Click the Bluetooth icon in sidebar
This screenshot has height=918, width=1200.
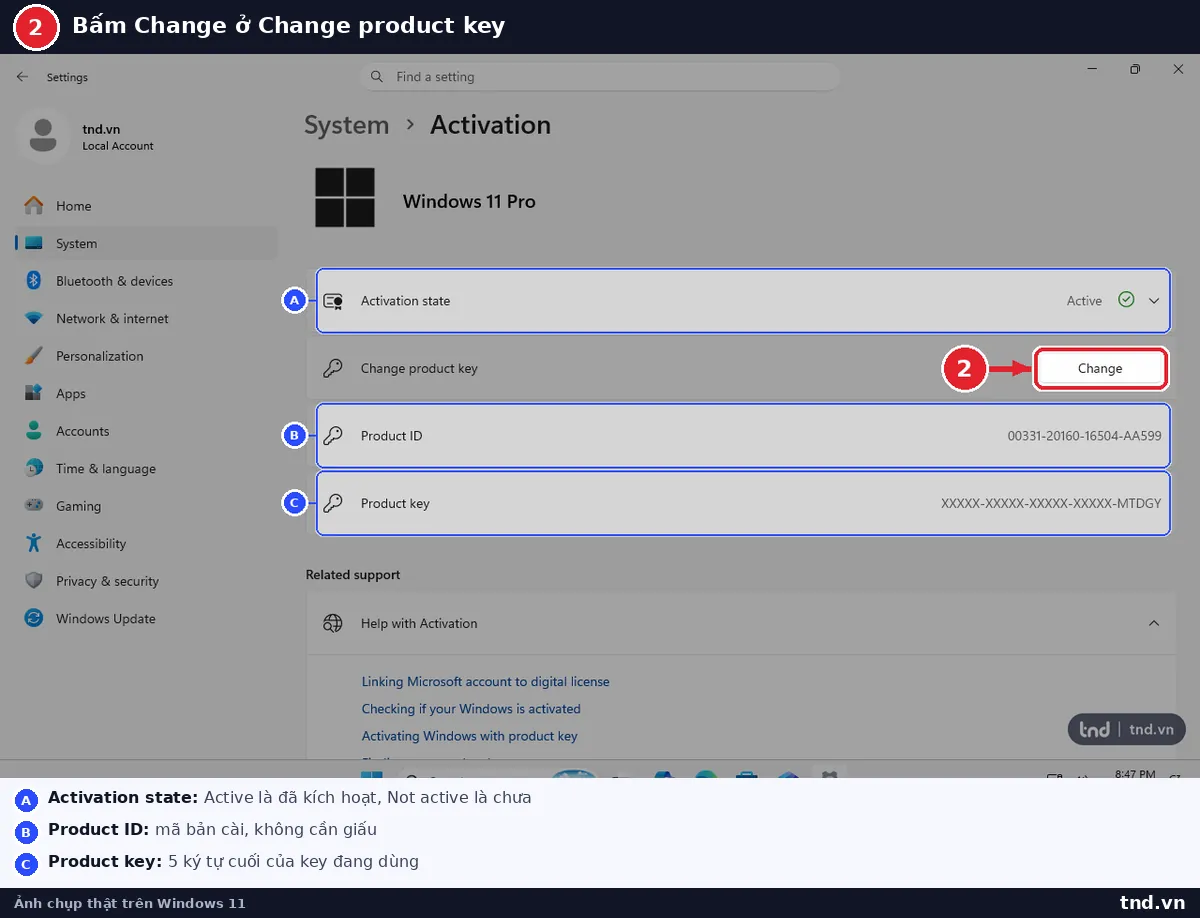[x=34, y=281]
